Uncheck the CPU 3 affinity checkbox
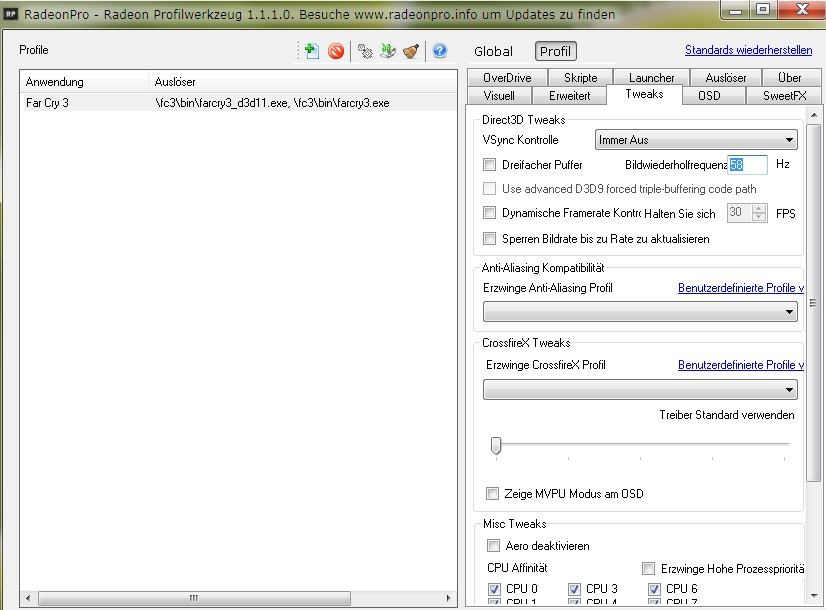The height and width of the screenshot is (610, 826). 574,589
